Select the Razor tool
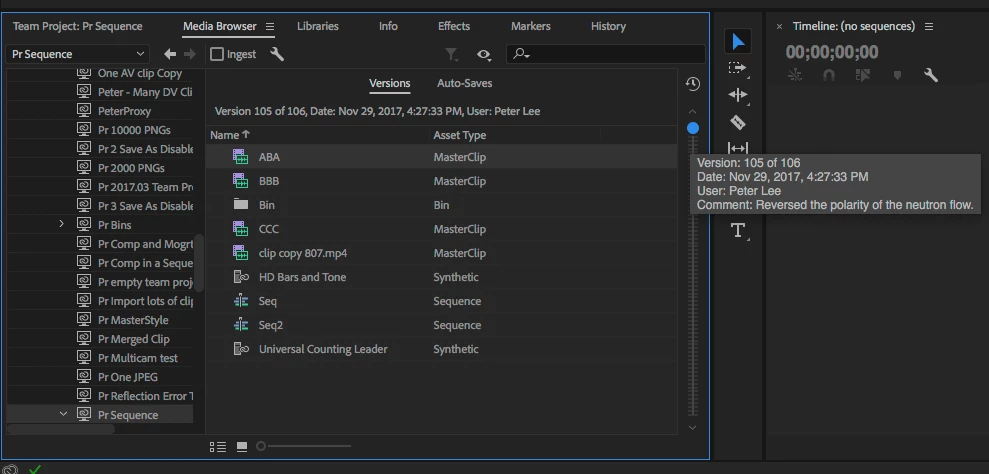 click(x=737, y=122)
